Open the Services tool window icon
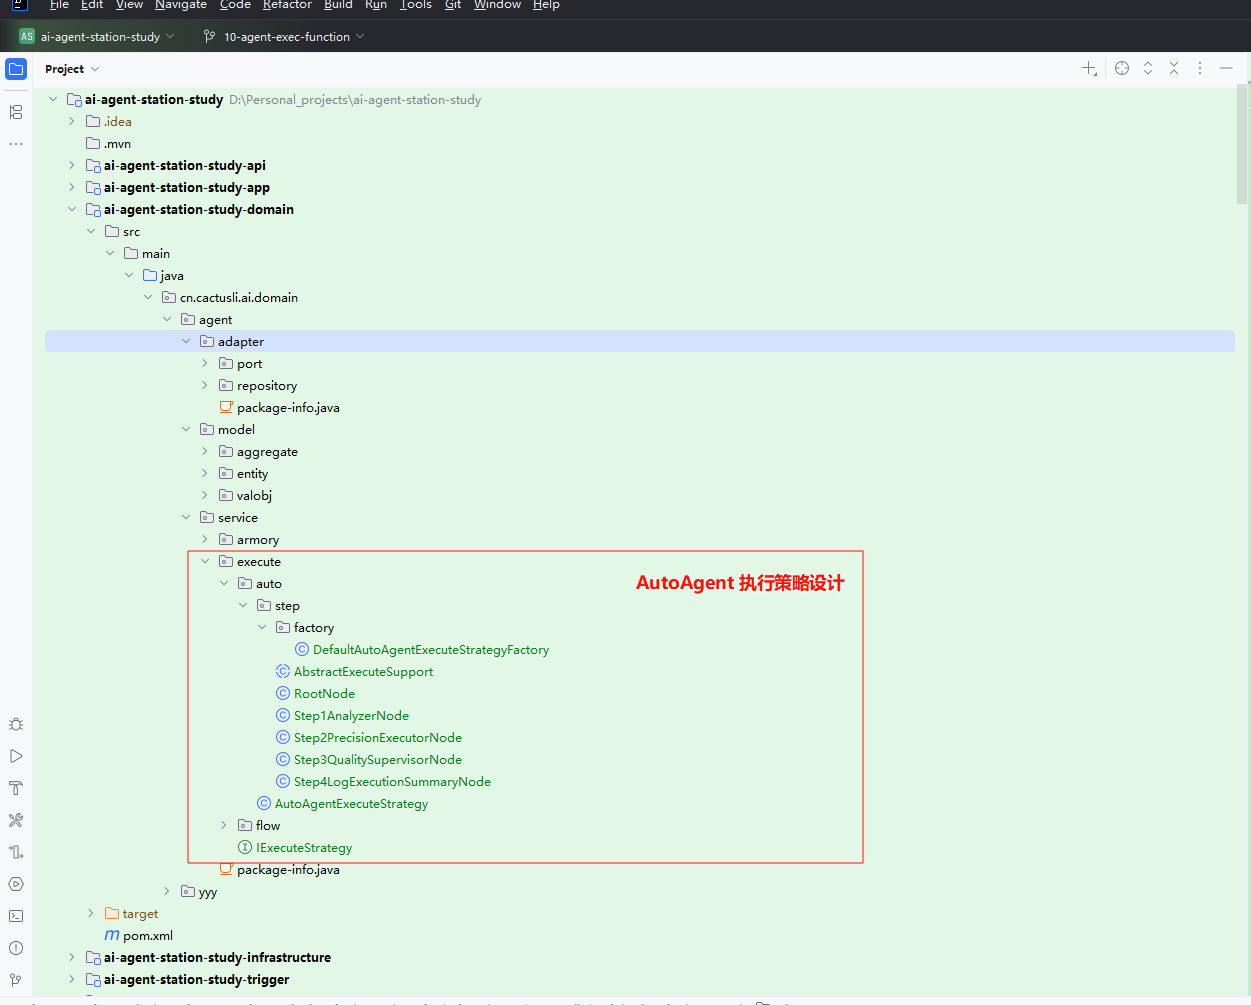 (x=16, y=884)
